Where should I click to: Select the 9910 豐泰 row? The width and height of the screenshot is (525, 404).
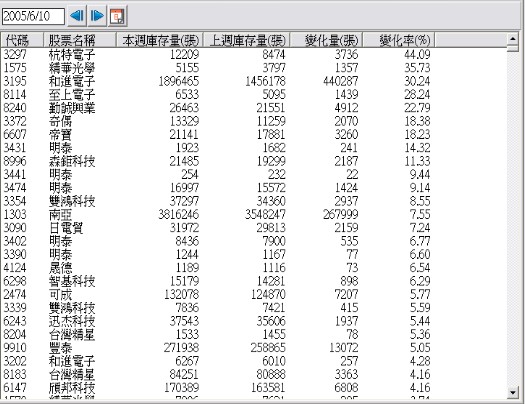click(x=253, y=347)
